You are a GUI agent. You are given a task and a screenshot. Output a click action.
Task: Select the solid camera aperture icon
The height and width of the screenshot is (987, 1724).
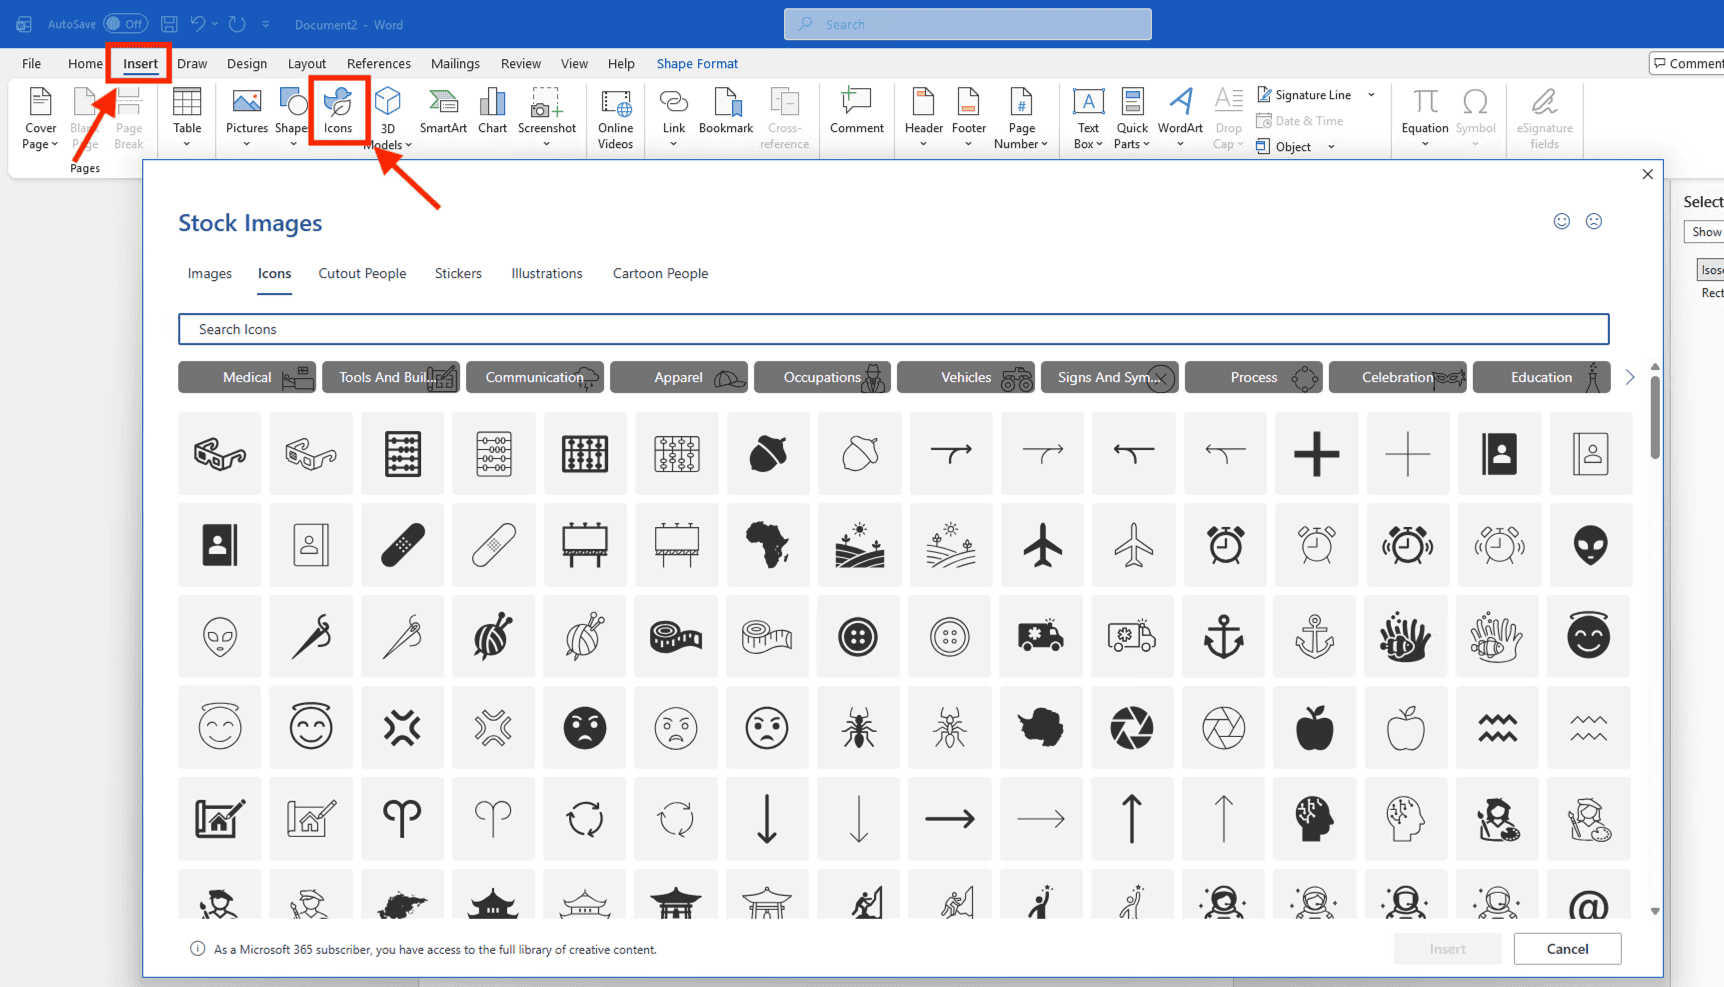(x=1132, y=727)
